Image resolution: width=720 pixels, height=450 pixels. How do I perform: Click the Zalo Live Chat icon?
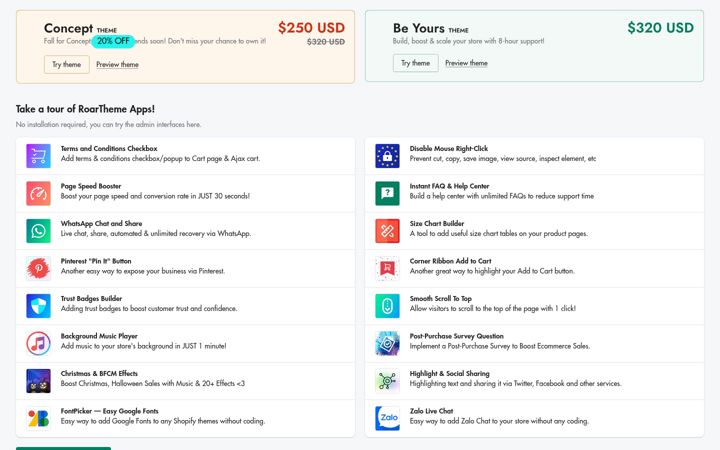pyautogui.click(x=387, y=418)
